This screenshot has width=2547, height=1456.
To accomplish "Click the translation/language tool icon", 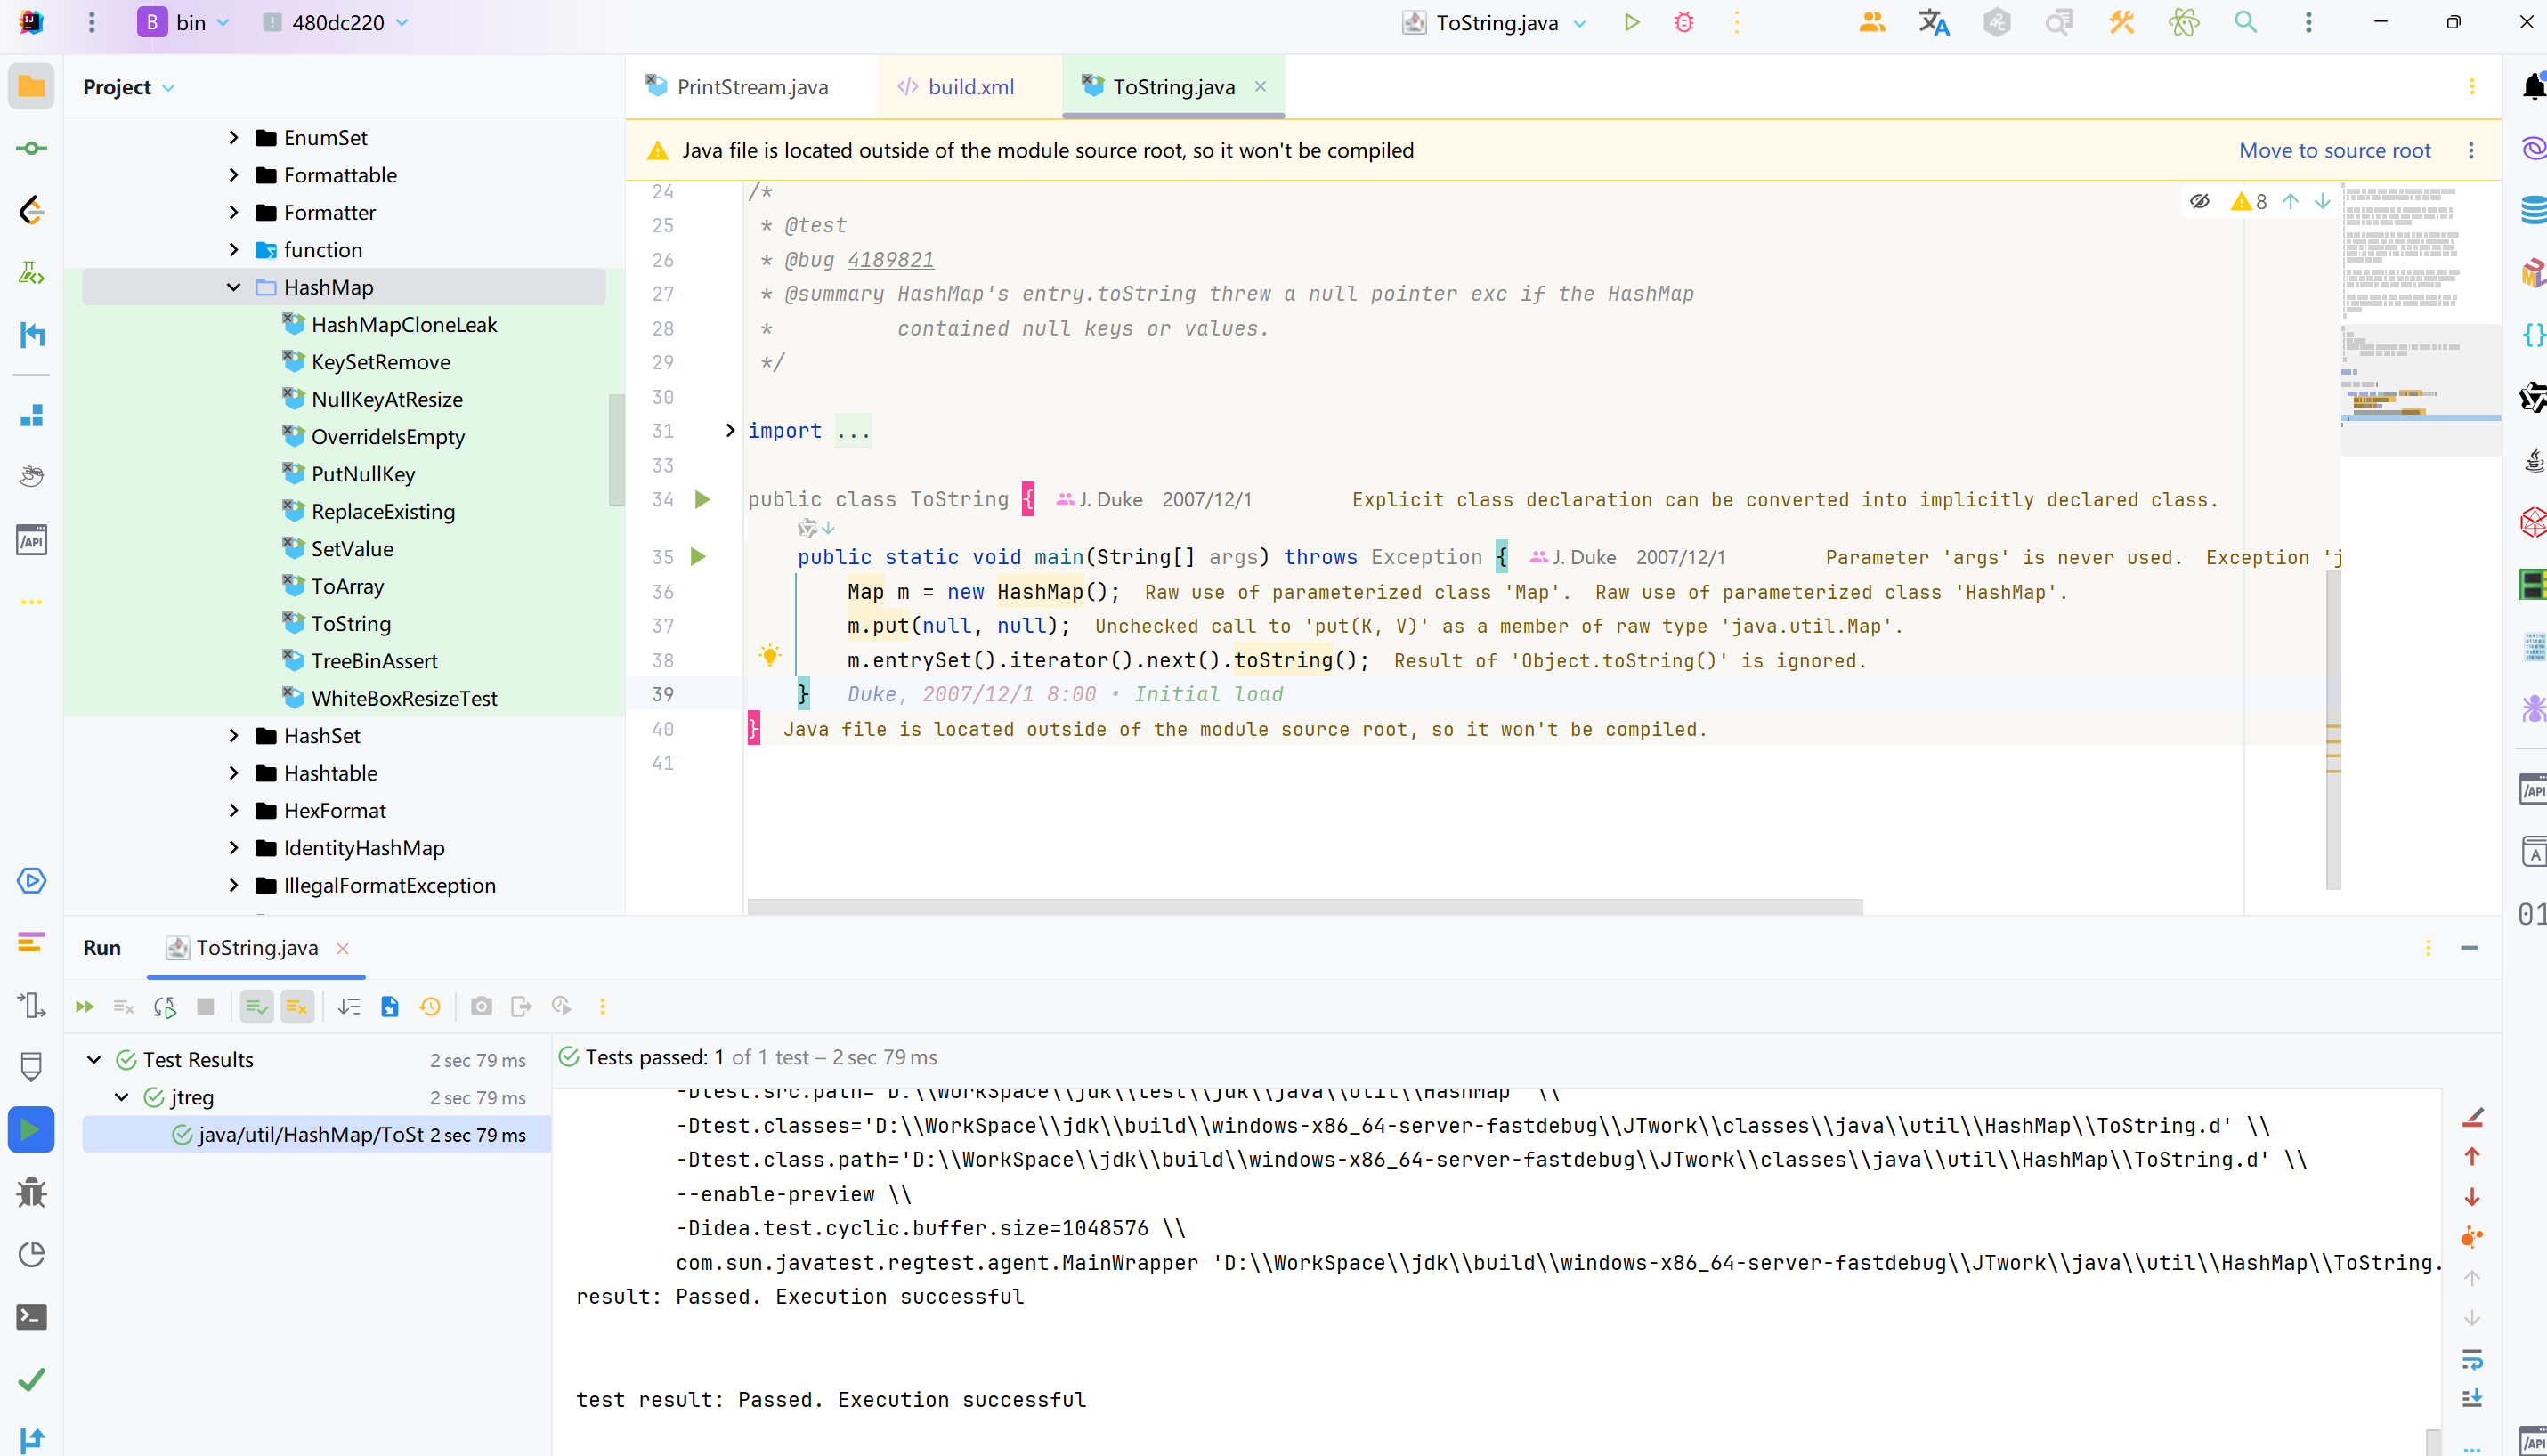I will (1935, 23).
